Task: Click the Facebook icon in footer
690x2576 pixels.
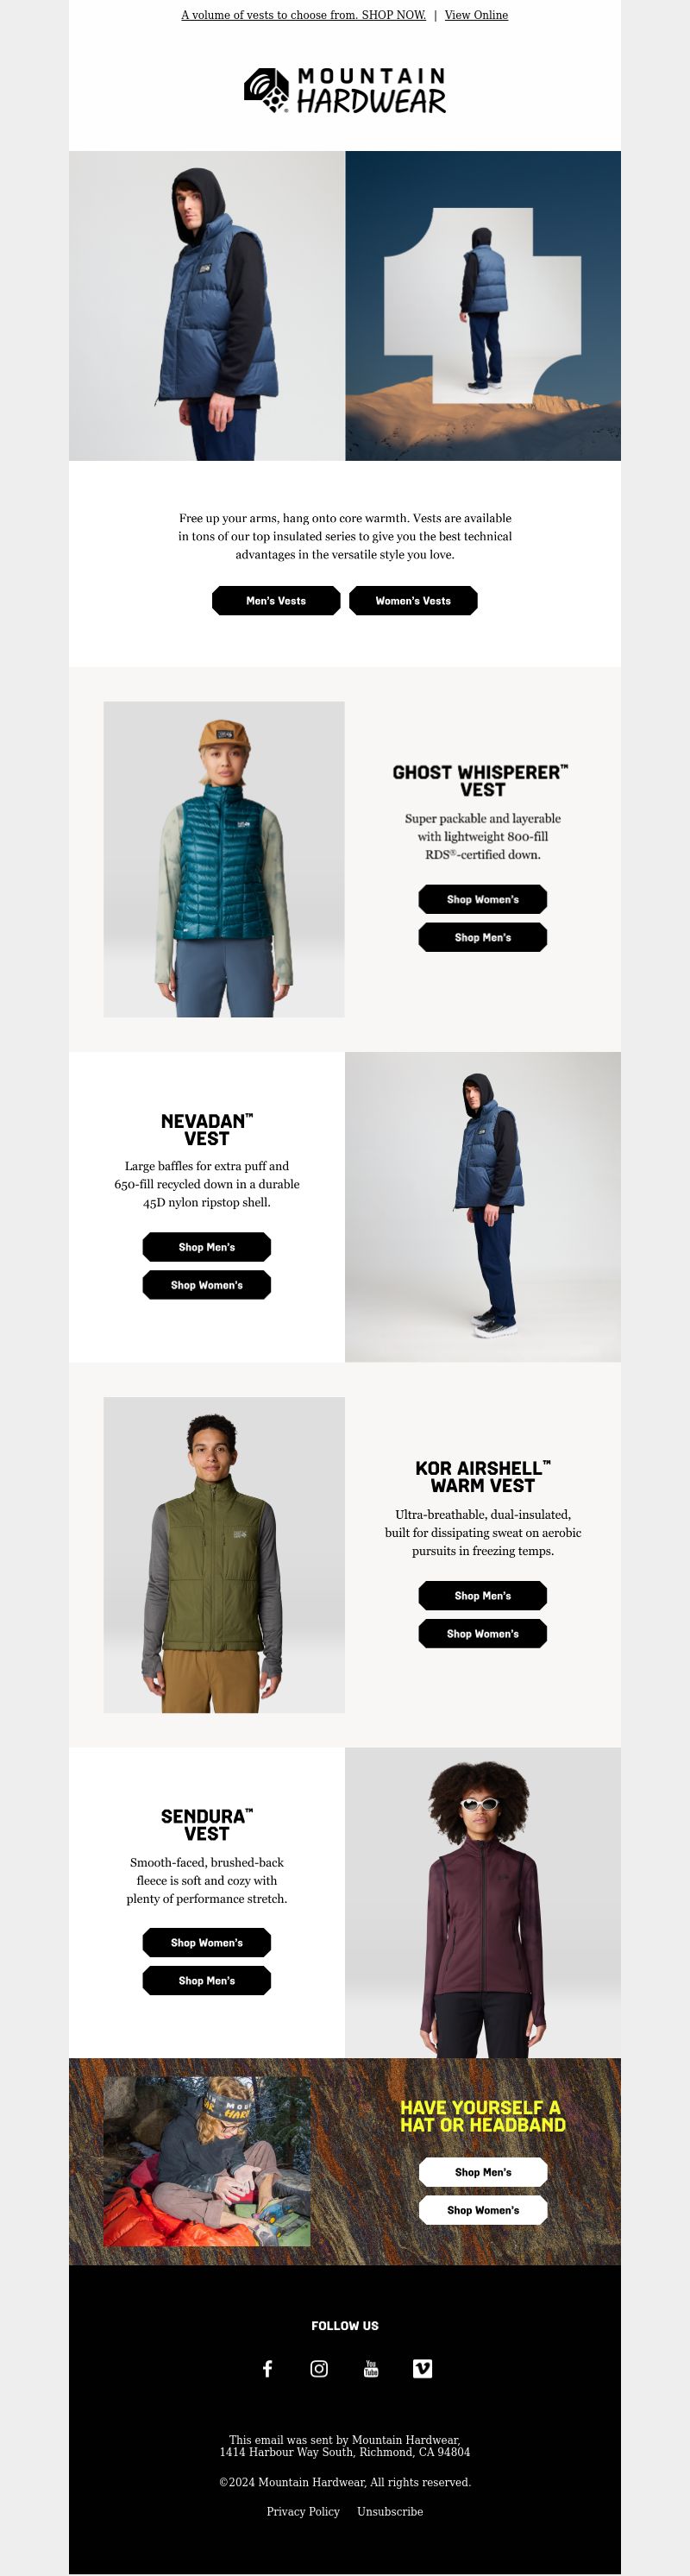Action: (267, 2368)
